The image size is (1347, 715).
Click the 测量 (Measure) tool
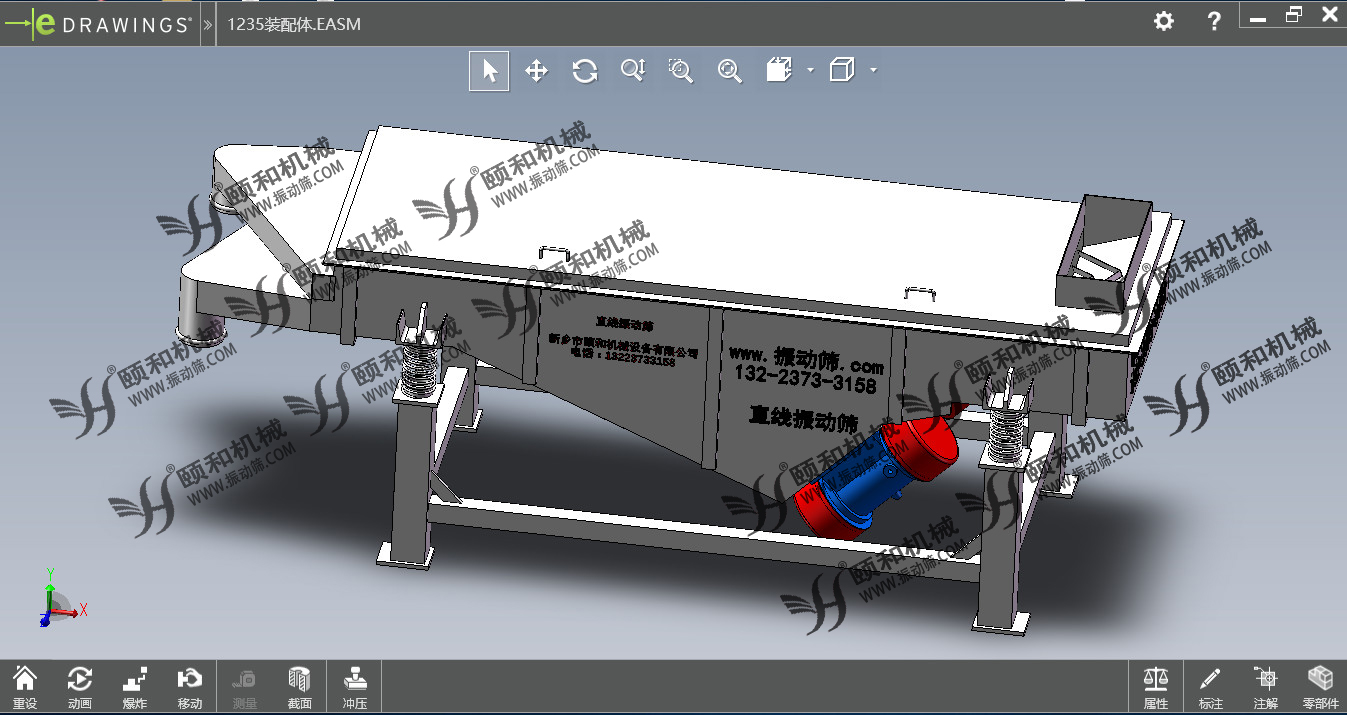[245, 687]
